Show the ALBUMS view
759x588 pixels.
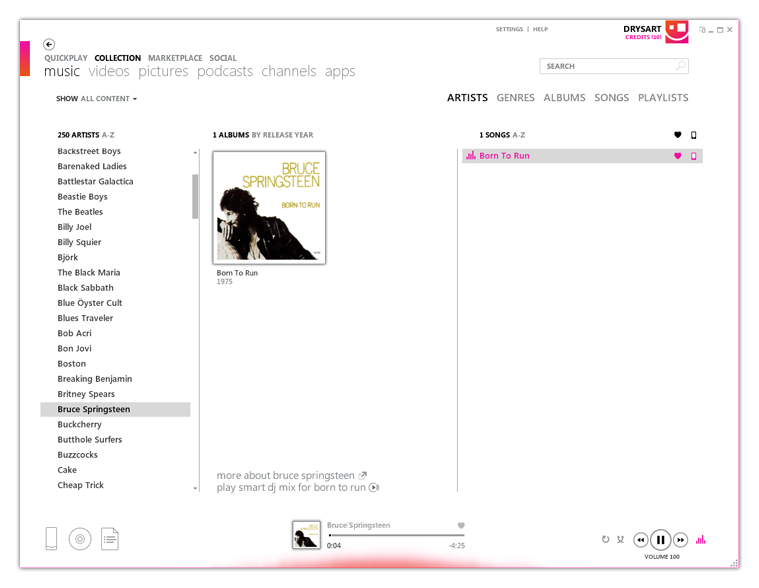[x=564, y=98]
